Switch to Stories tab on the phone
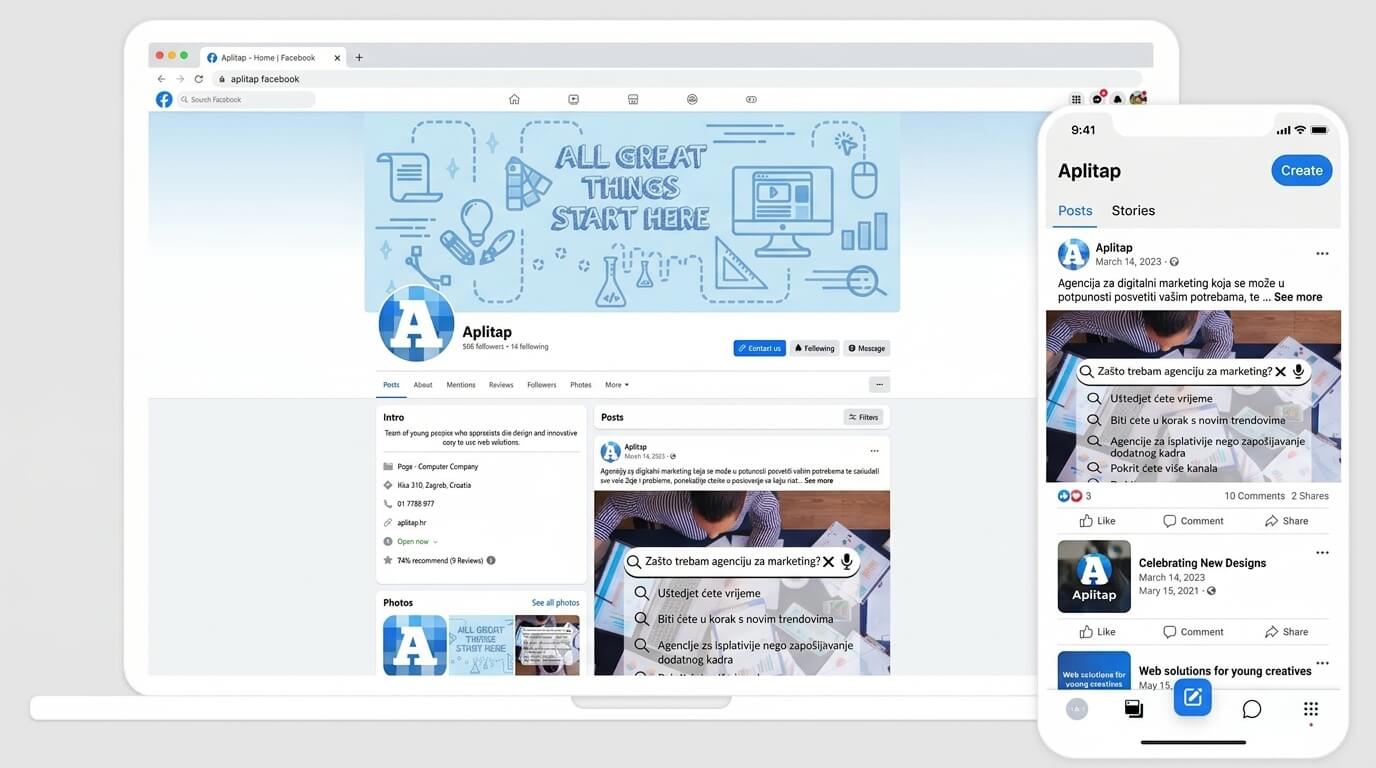Screen dimensions: 1376x768 1133,211
